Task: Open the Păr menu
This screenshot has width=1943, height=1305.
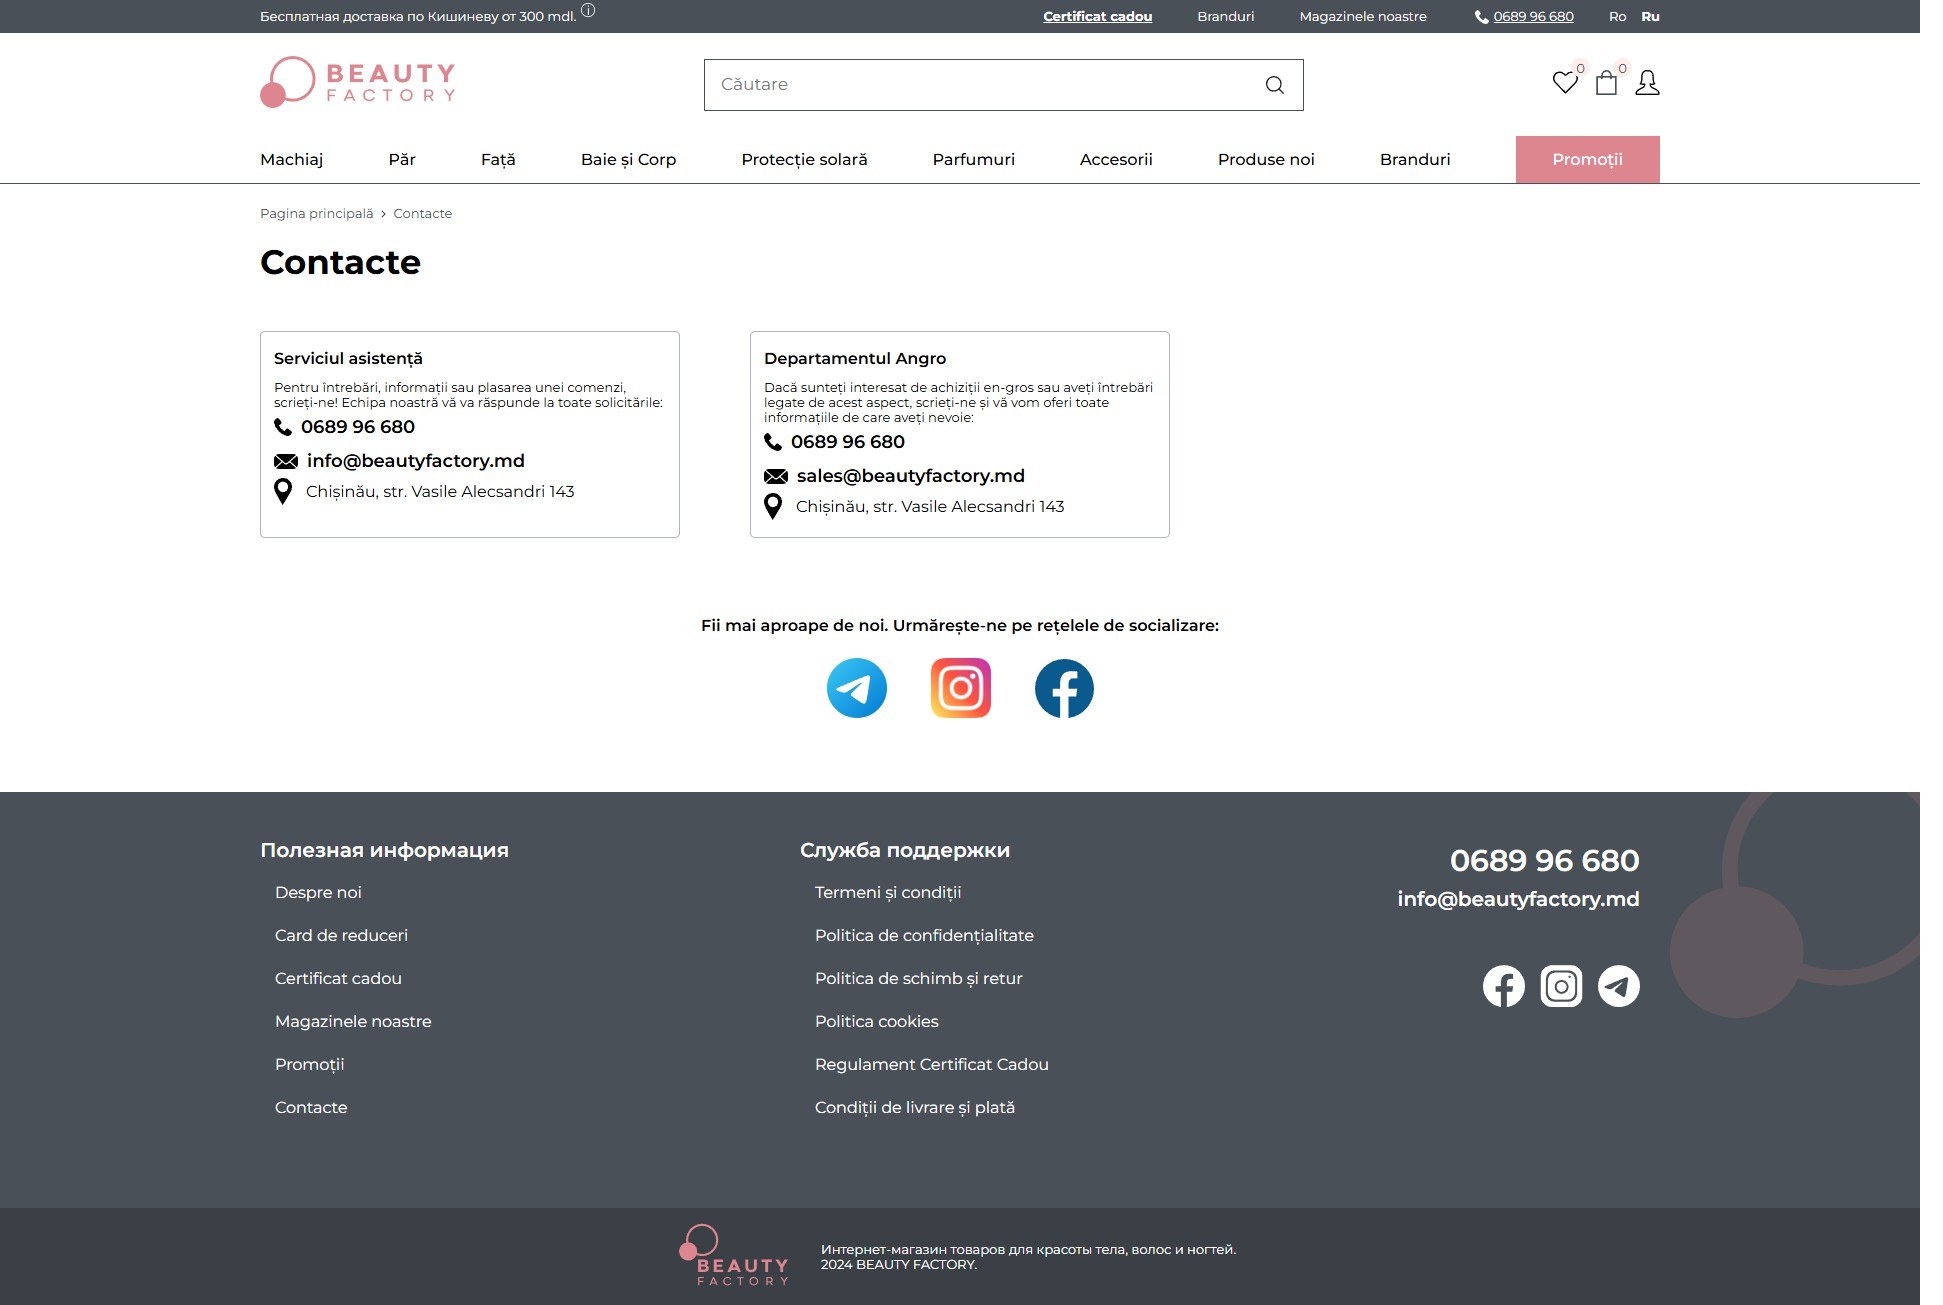Action: click(x=402, y=159)
